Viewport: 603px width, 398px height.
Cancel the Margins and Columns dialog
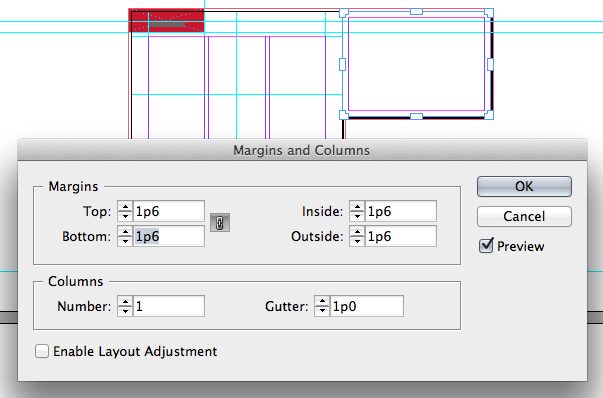524,216
